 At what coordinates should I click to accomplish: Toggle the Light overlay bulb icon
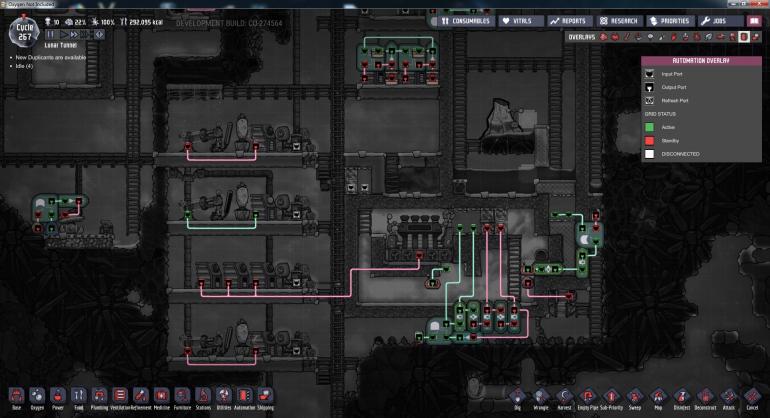tap(651, 37)
